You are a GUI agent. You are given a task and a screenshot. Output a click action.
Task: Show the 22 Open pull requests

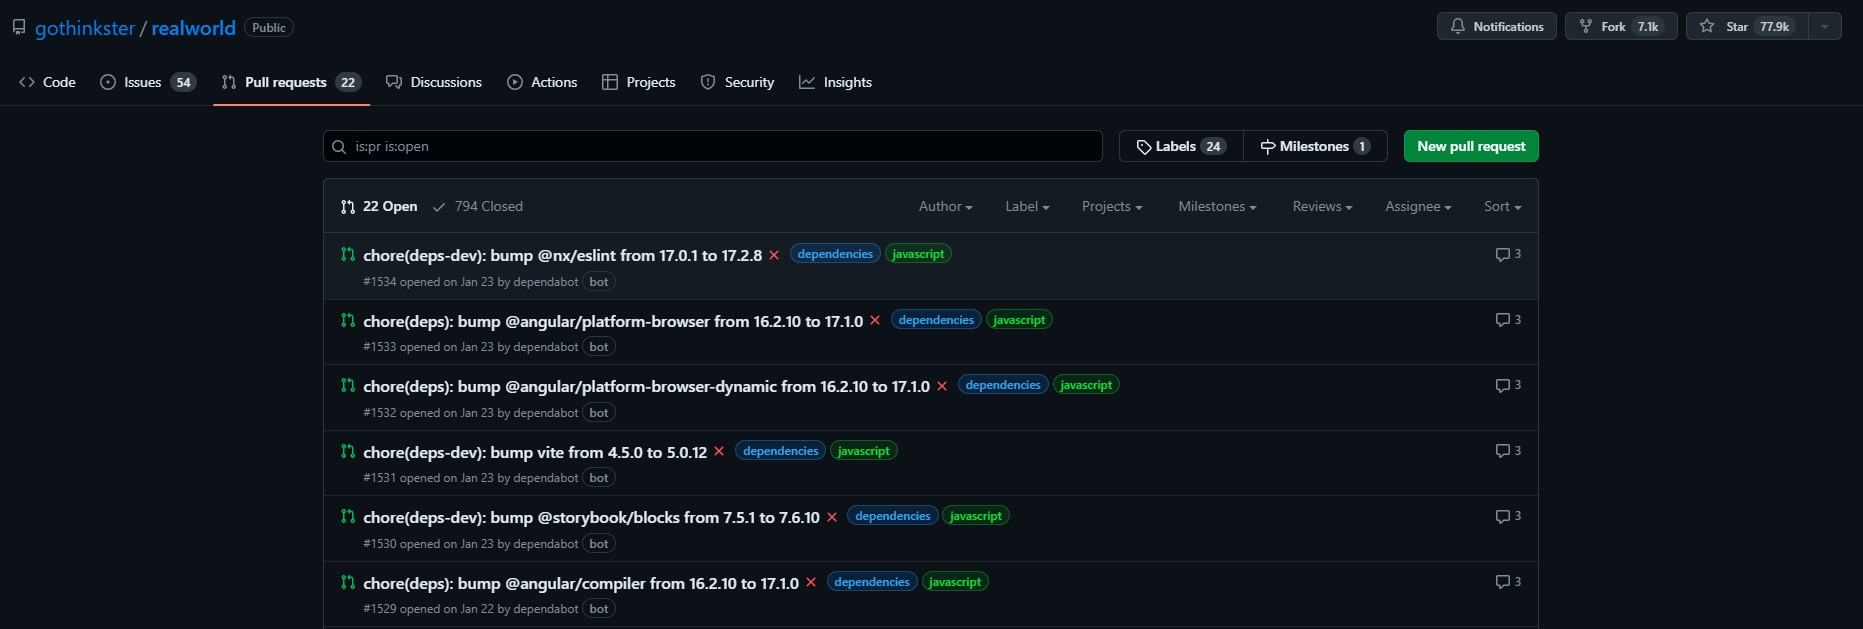pyautogui.click(x=380, y=207)
